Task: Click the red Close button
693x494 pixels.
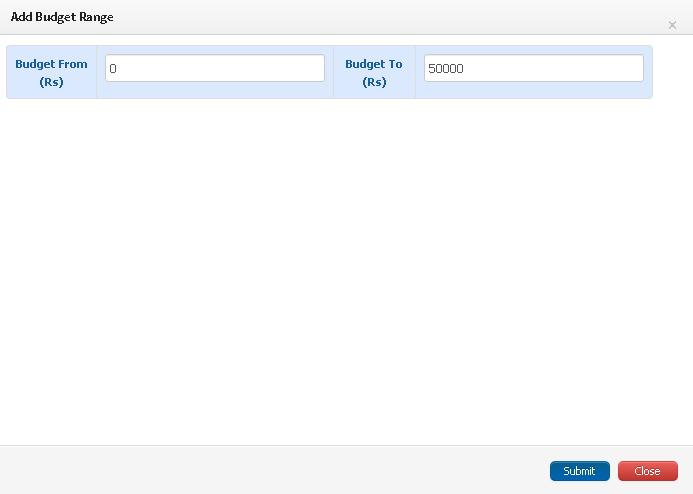Action: (648, 471)
